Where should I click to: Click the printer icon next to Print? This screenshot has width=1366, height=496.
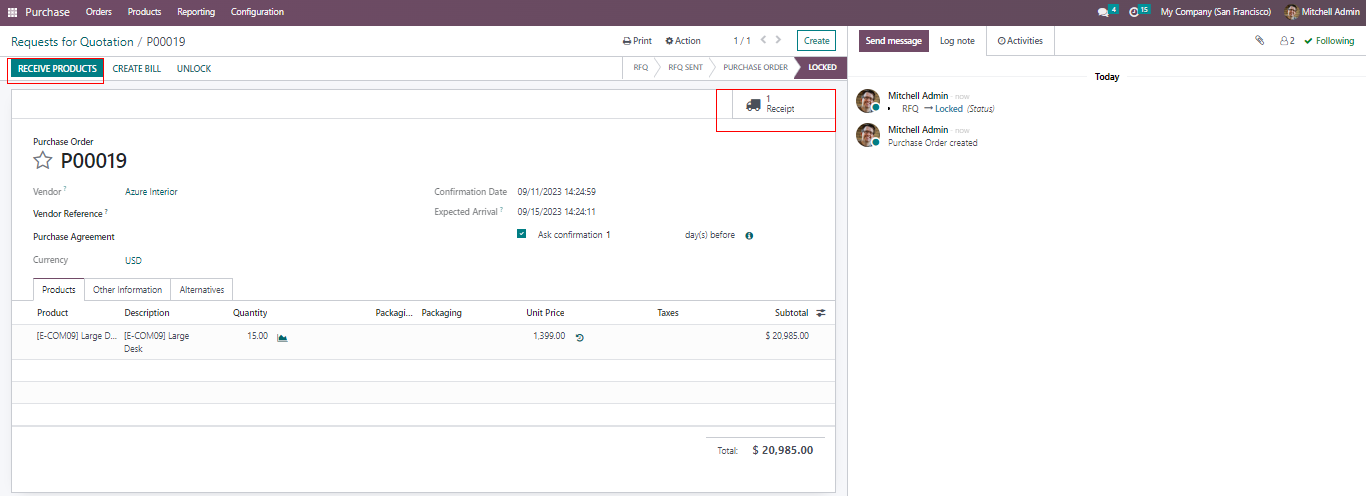(627, 41)
